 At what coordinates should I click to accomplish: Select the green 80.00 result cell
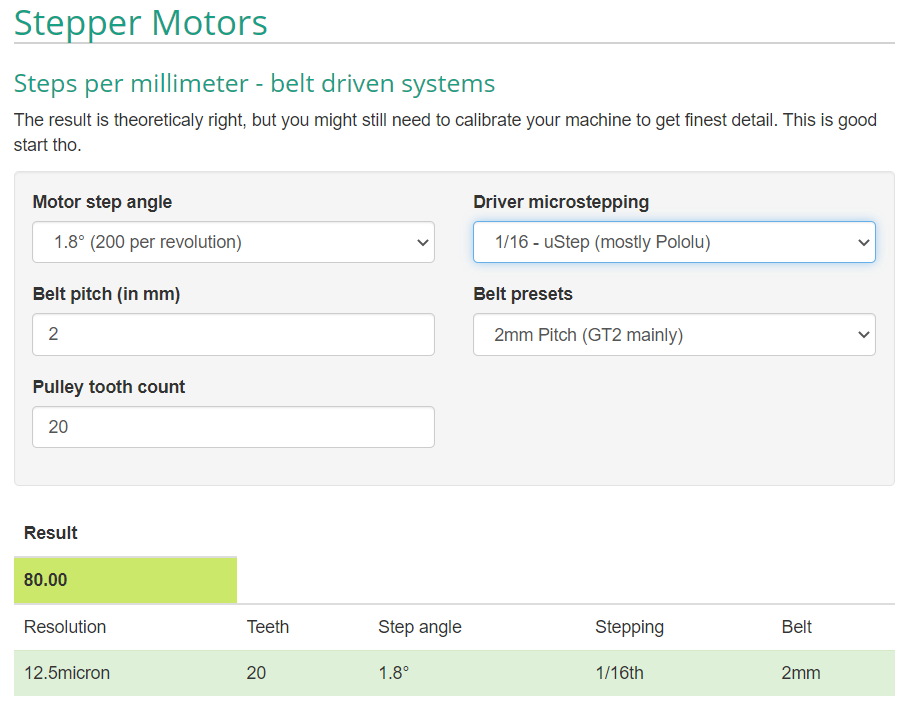pyautogui.click(x=125, y=580)
